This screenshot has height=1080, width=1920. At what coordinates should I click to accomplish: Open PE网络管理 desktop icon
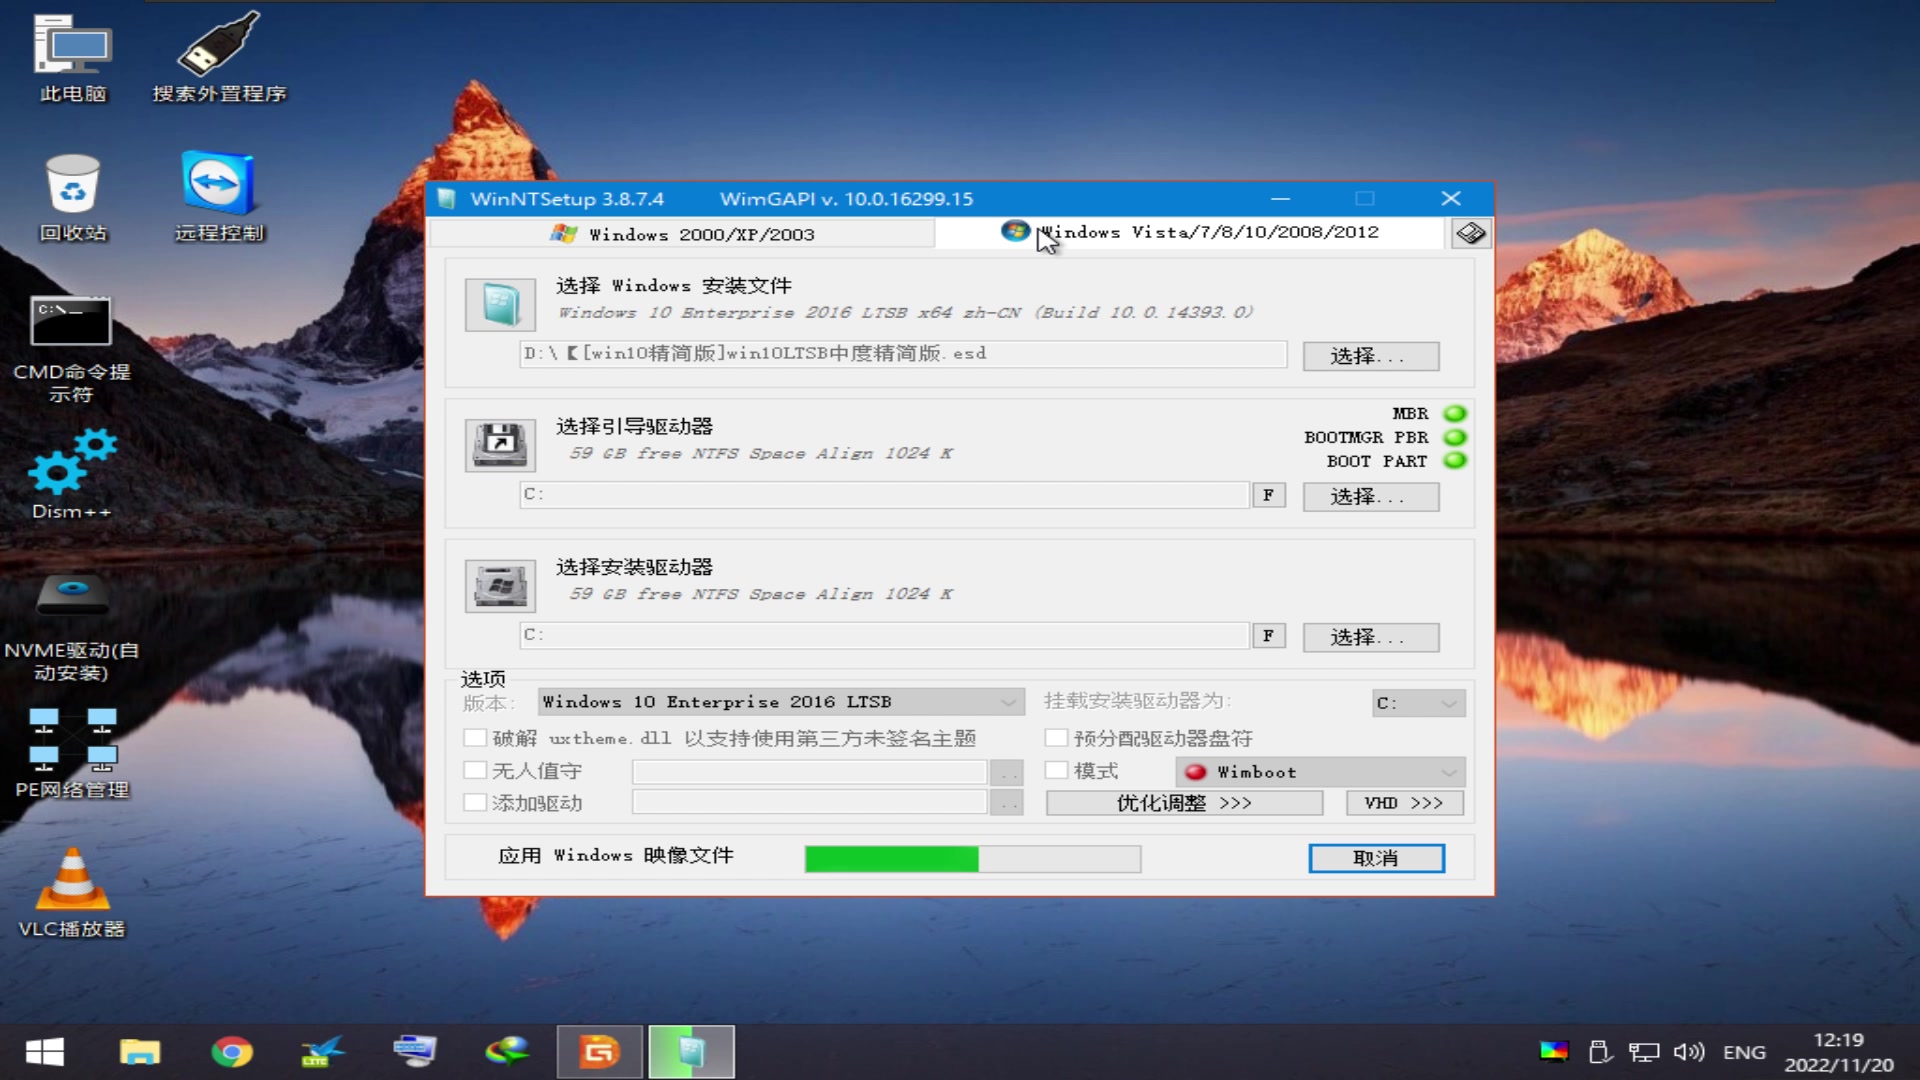coord(72,753)
